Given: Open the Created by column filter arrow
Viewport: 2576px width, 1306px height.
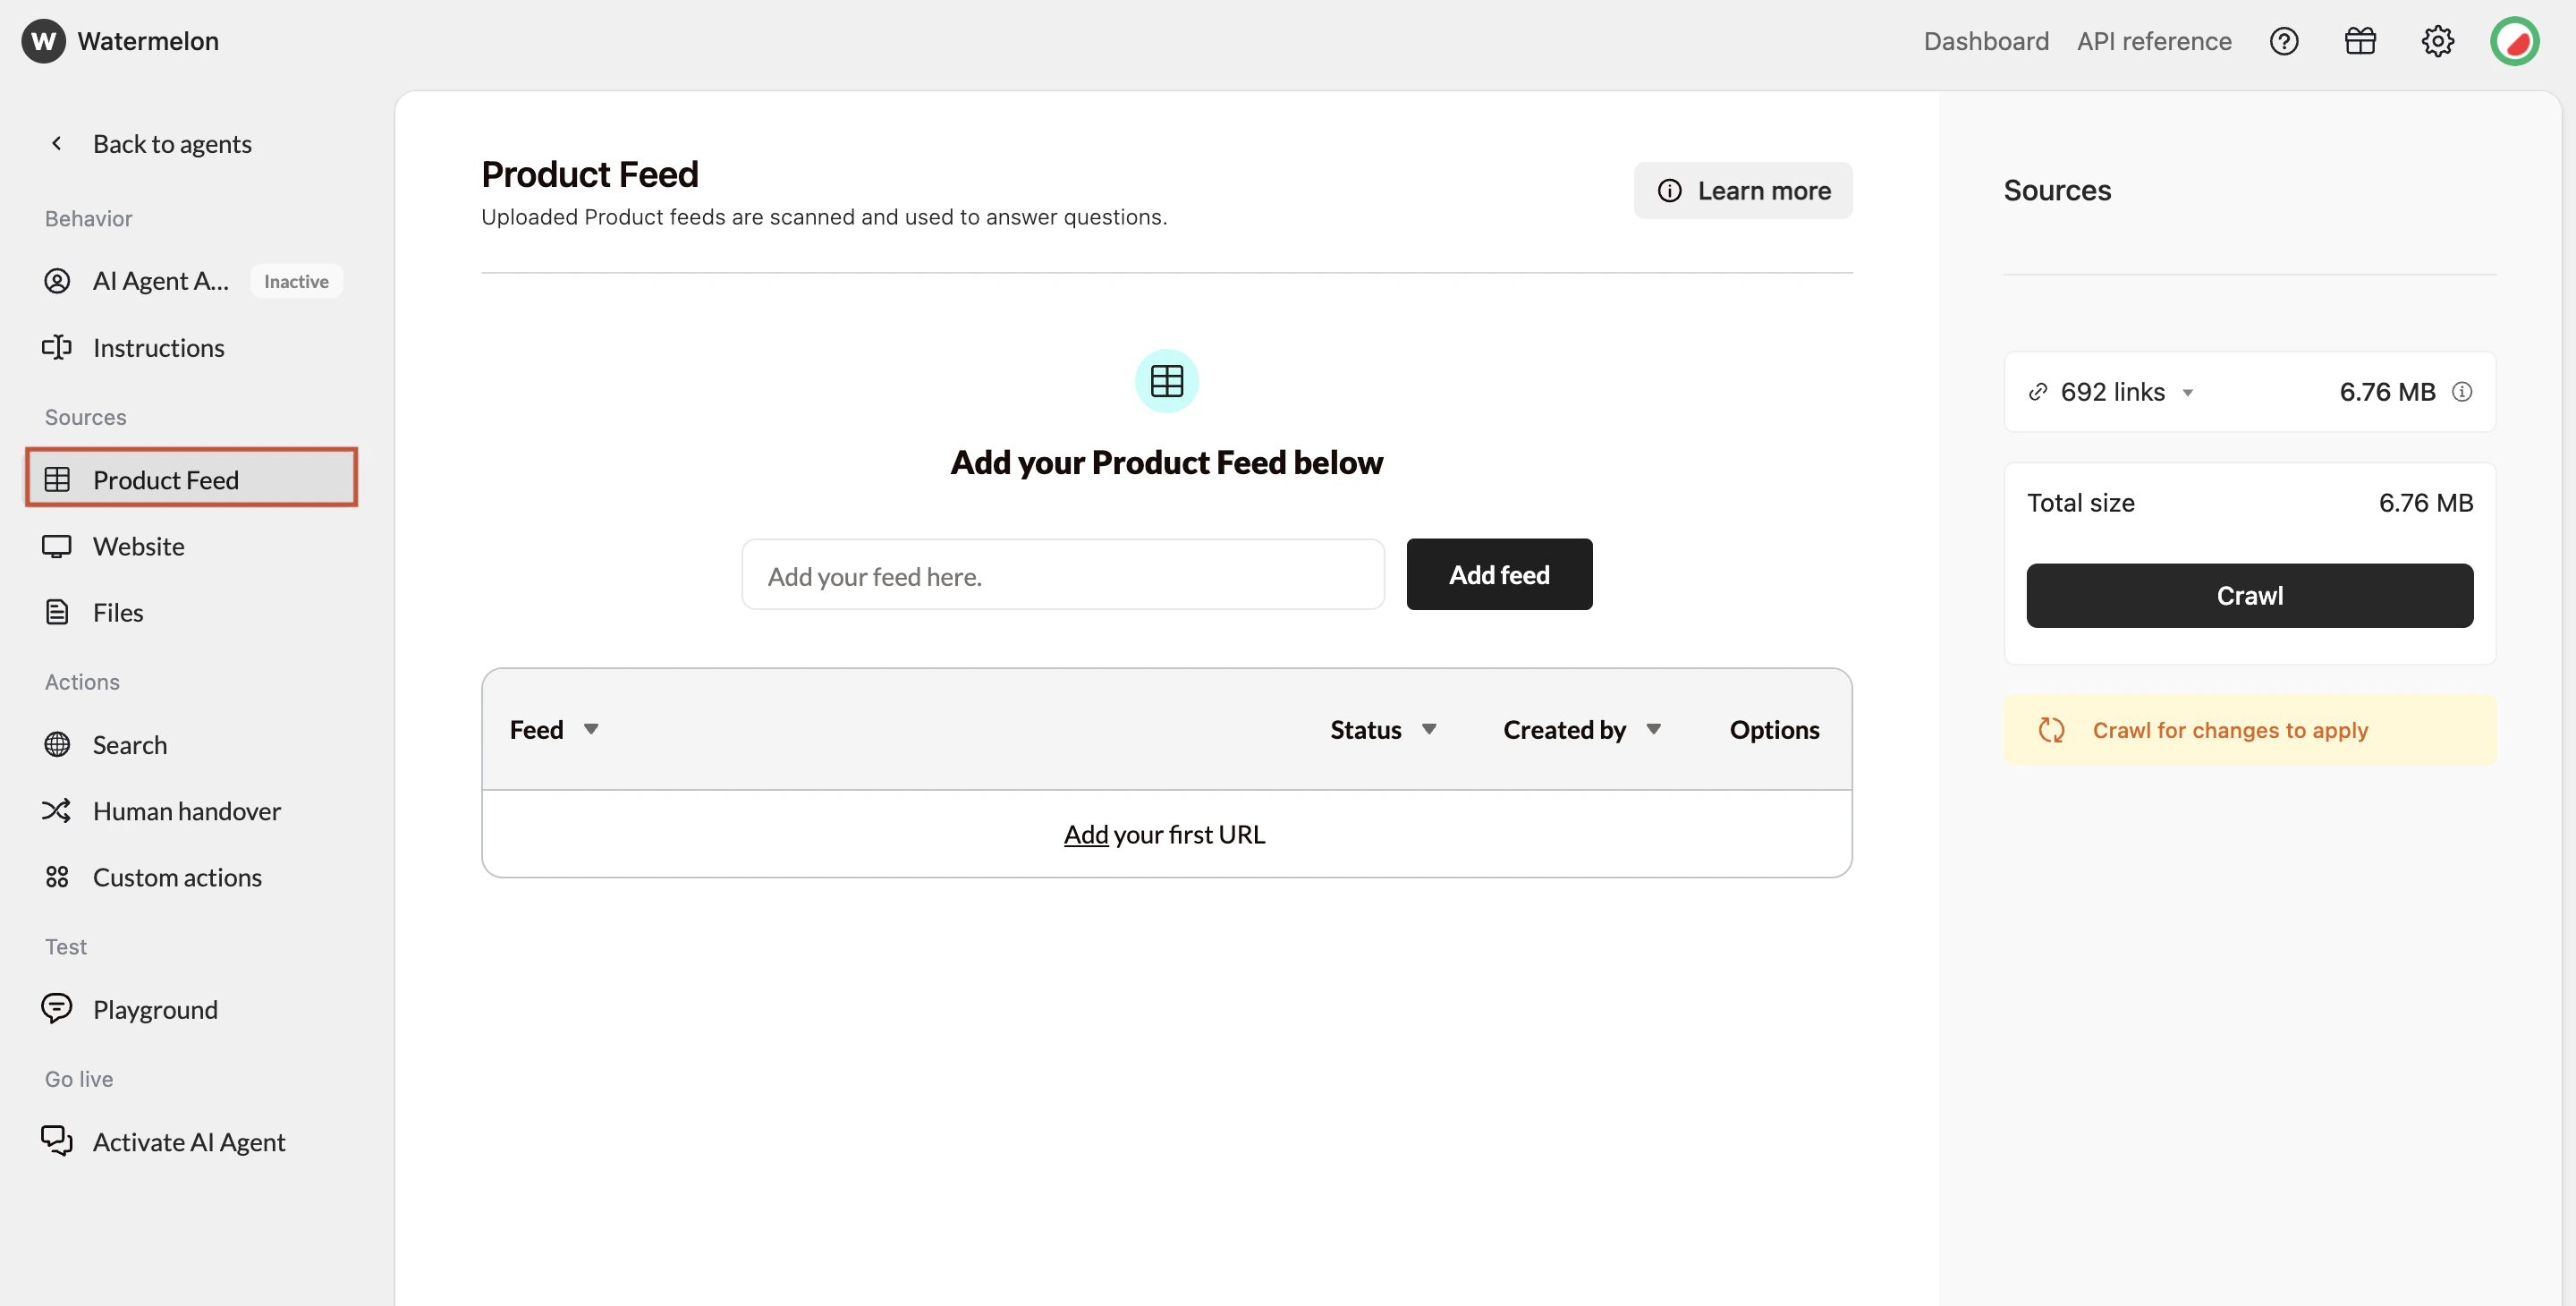Looking at the screenshot, I should tap(1654, 729).
